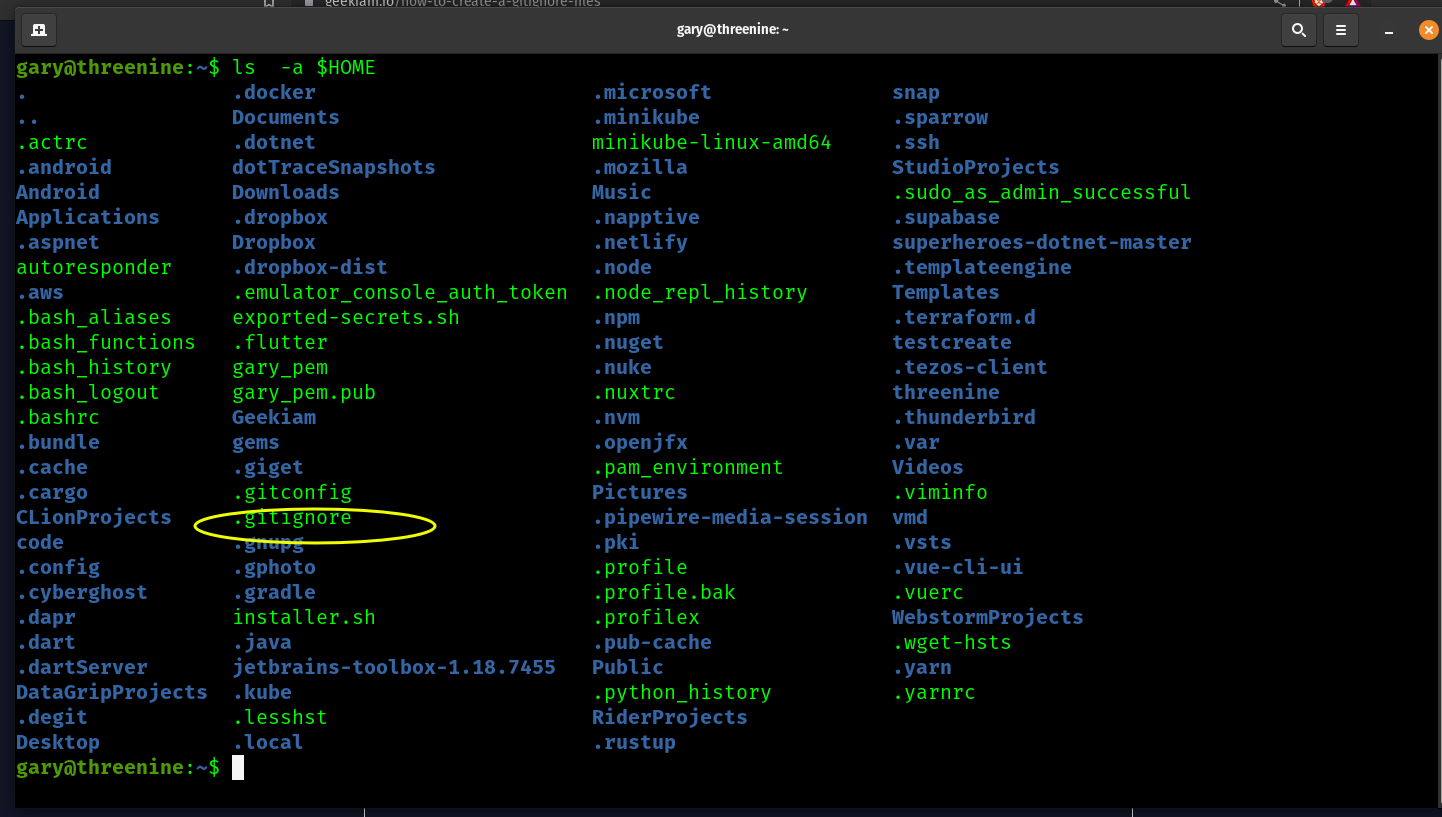1442x817 pixels.
Task: Select the Pictures directory entry
Action: click(x=640, y=492)
